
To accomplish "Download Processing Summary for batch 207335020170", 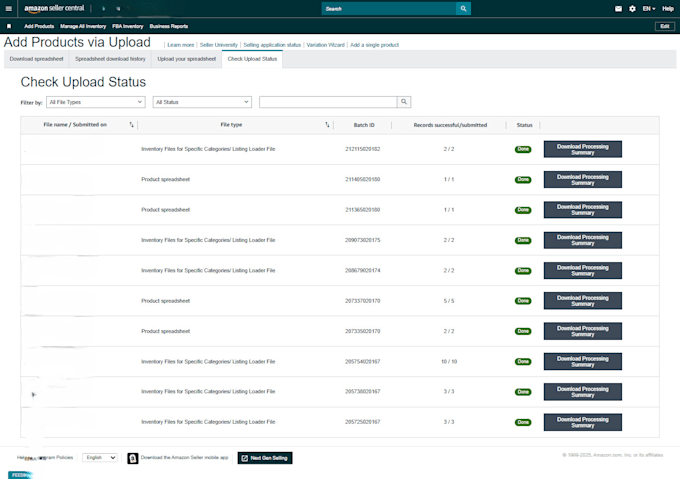I will [x=582, y=331].
